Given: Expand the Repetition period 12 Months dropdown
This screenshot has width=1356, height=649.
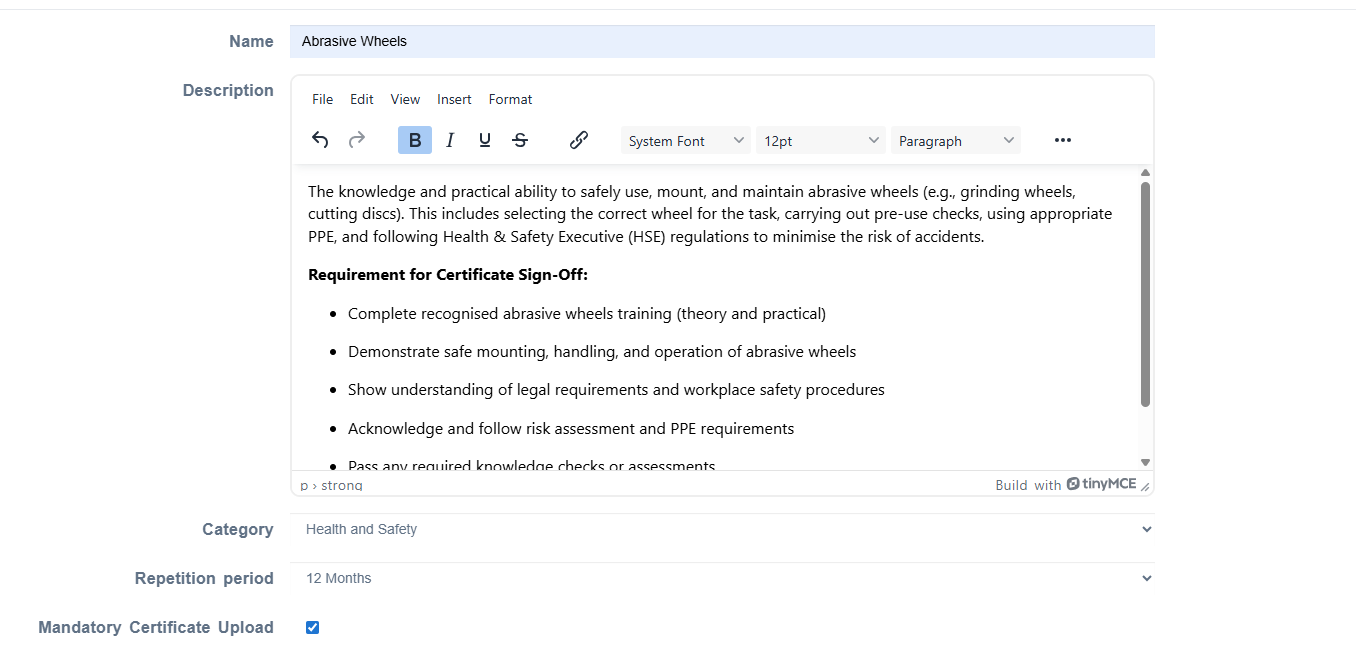Looking at the screenshot, I should (722, 578).
